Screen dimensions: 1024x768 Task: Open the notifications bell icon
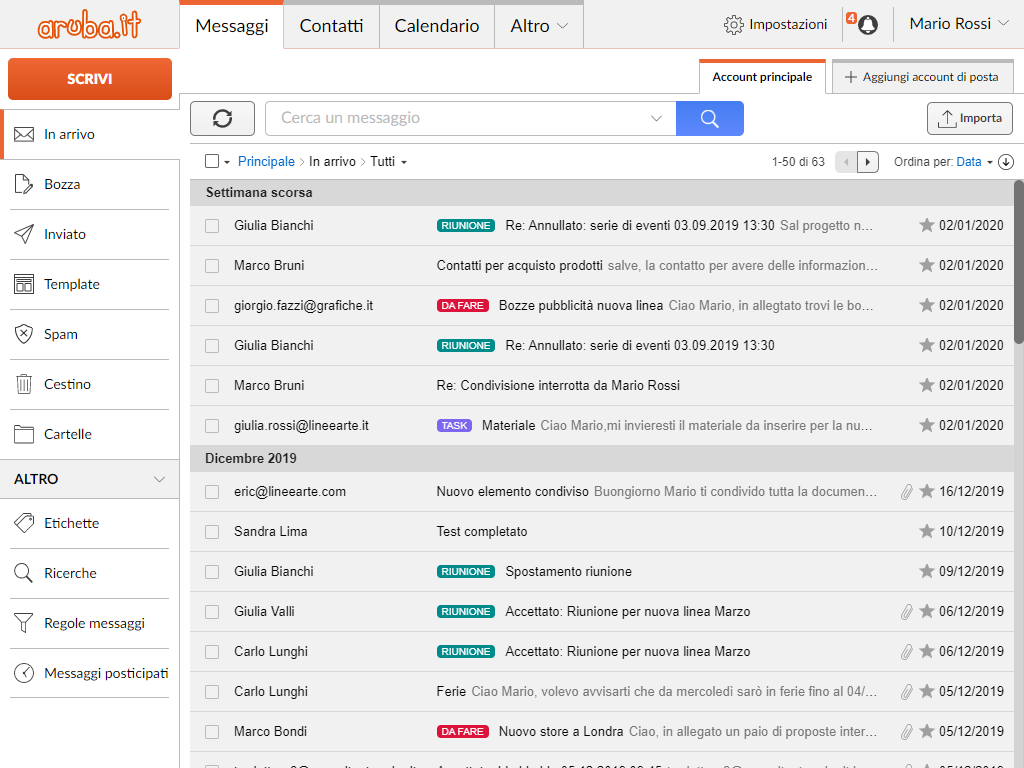(867, 25)
